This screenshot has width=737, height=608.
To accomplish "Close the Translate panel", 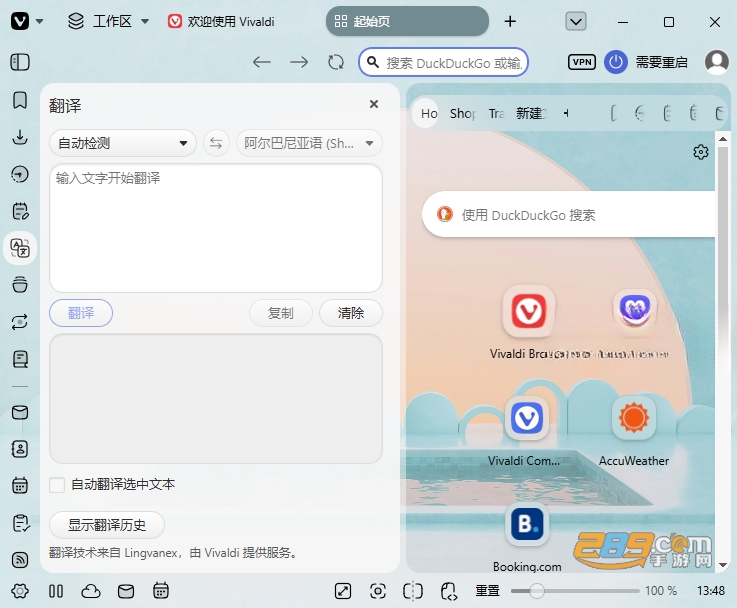I will click(374, 104).
